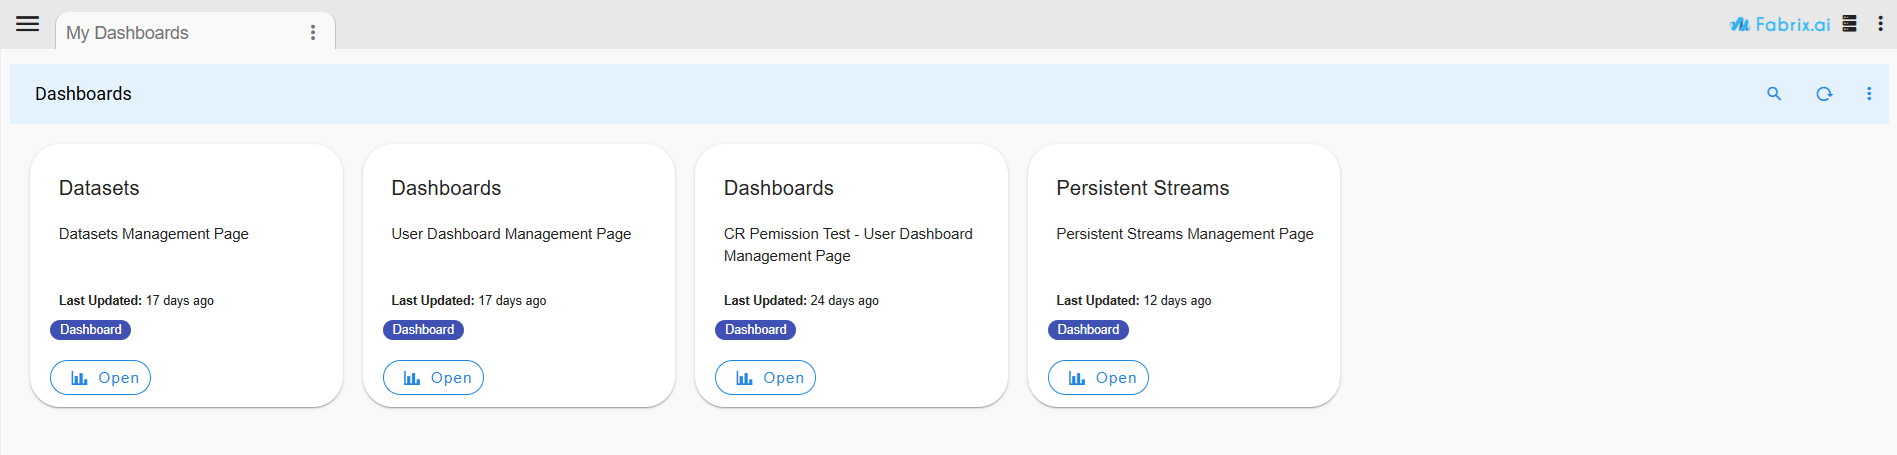Refresh the Dashboards list
Image resolution: width=1897 pixels, height=455 pixels.
[1824, 94]
